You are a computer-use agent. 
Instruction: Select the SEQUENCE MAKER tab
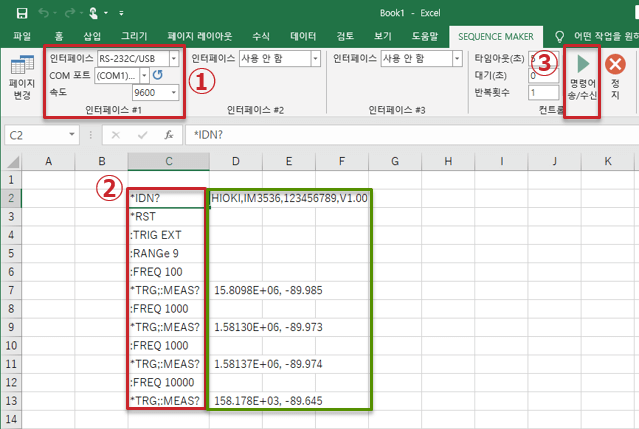(x=496, y=37)
